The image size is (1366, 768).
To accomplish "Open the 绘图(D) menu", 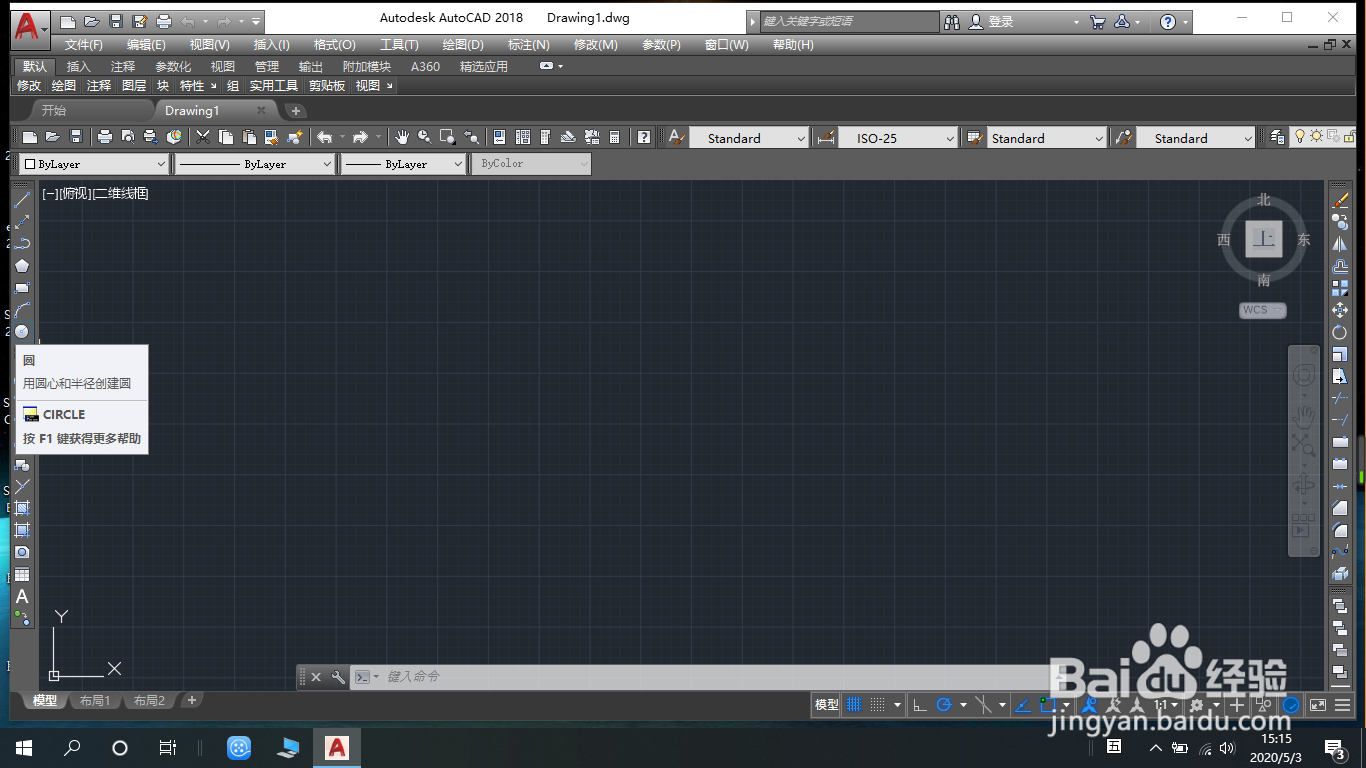I will pos(463,45).
